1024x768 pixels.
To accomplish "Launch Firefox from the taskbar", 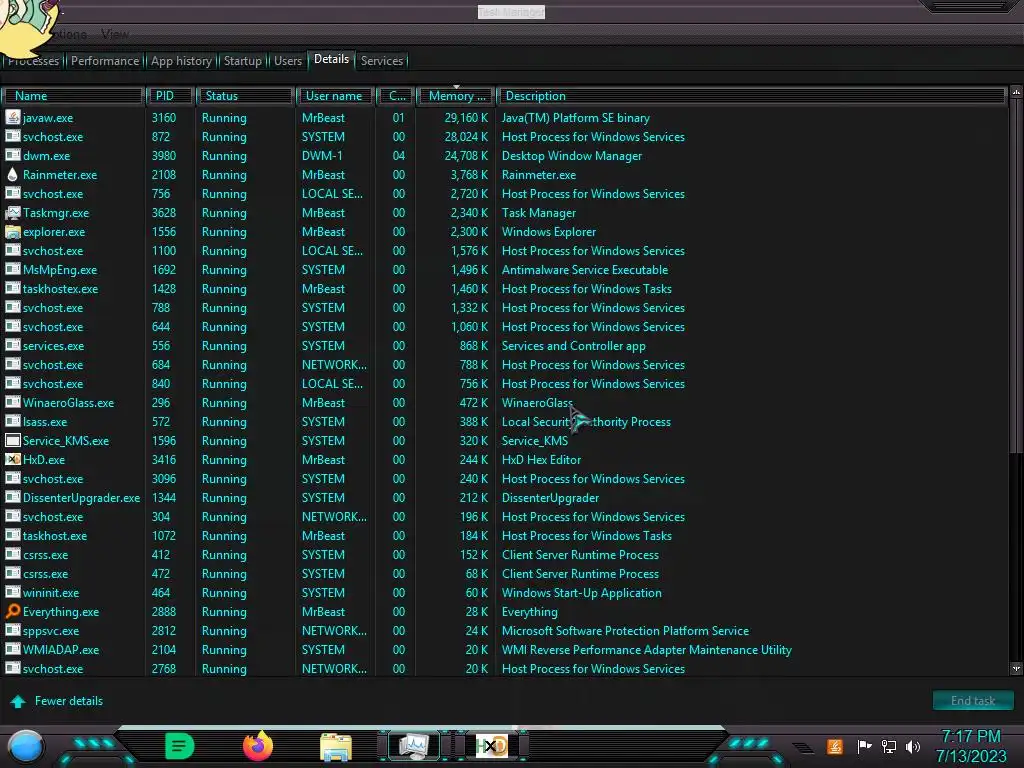I will [258, 746].
